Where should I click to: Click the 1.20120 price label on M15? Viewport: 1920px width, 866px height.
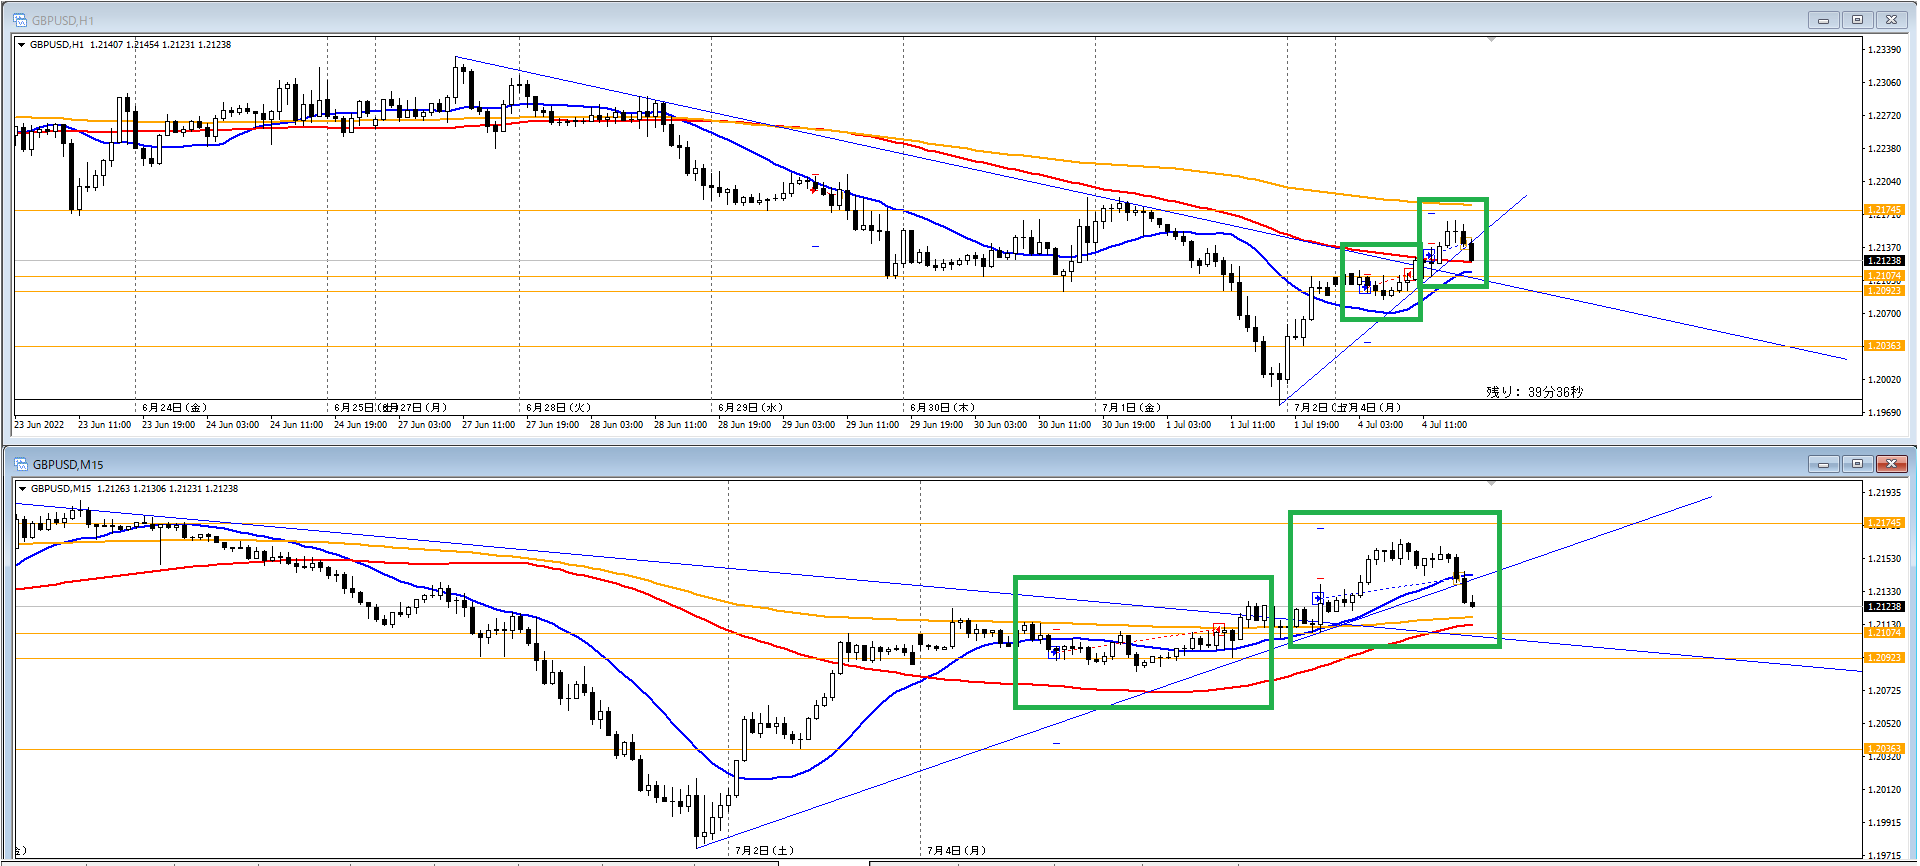(x=1885, y=790)
